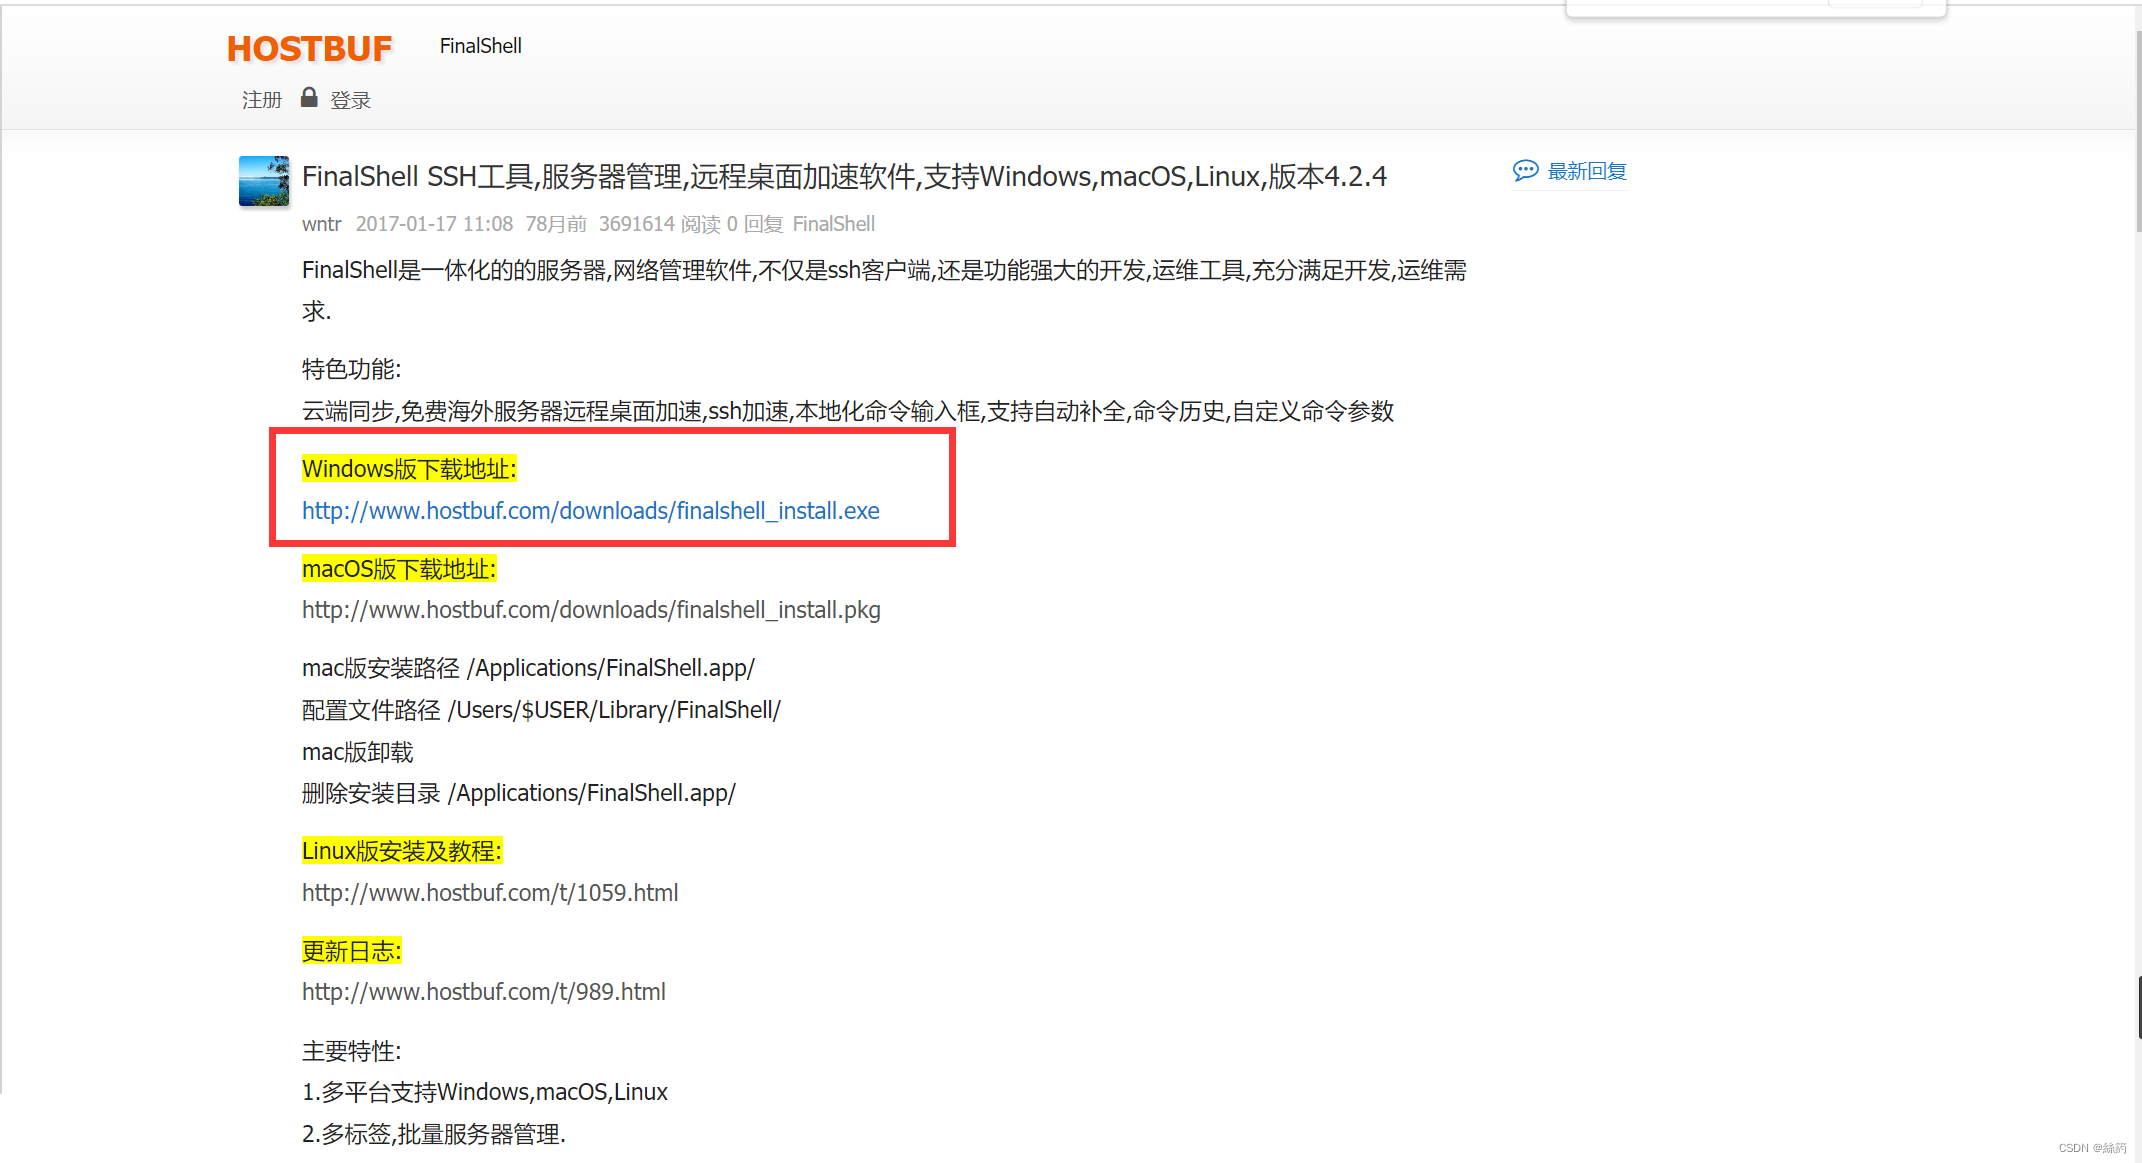Click the lock icon beside 登录
Screen dimensions: 2142x1163
(x=309, y=97)
